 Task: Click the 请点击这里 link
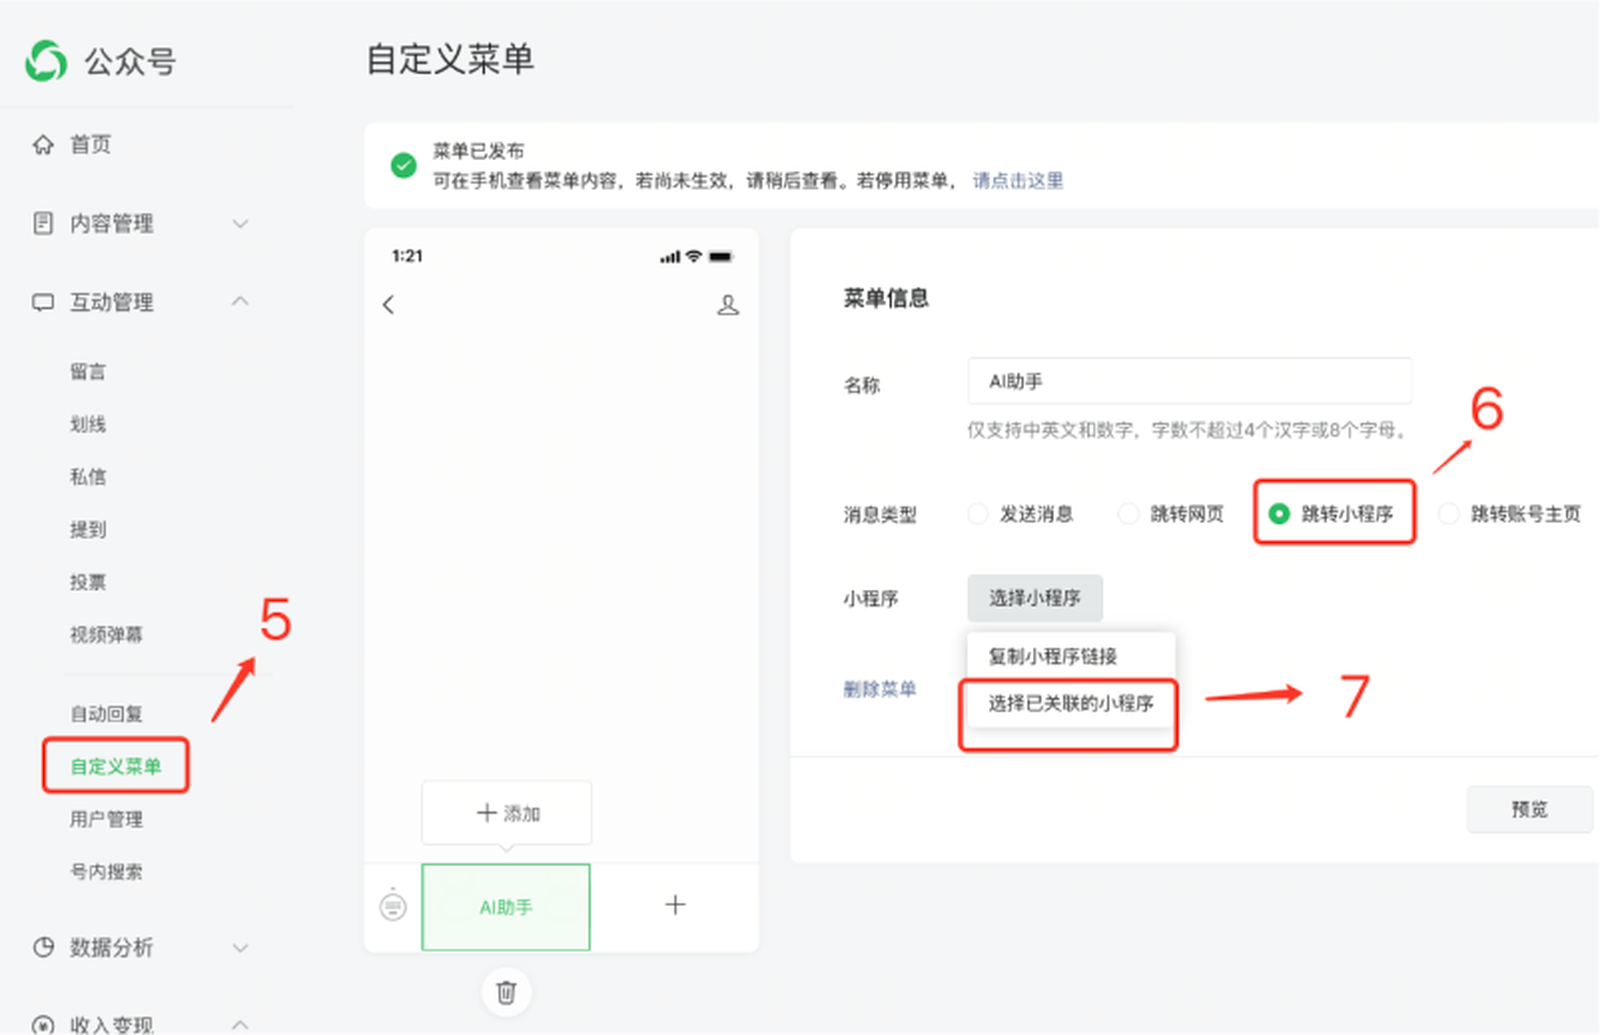pos(1017,181)
